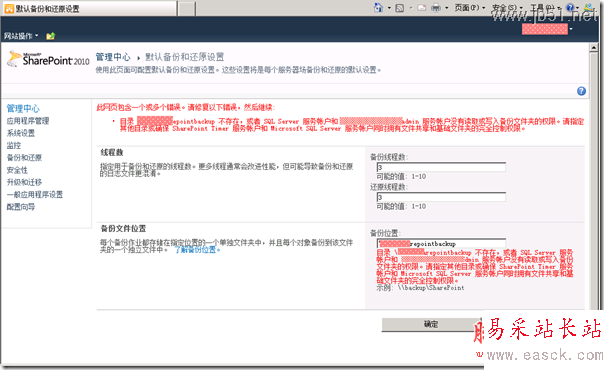
Task: Open the Home button dropdown arrow
Action: point(389,8)
